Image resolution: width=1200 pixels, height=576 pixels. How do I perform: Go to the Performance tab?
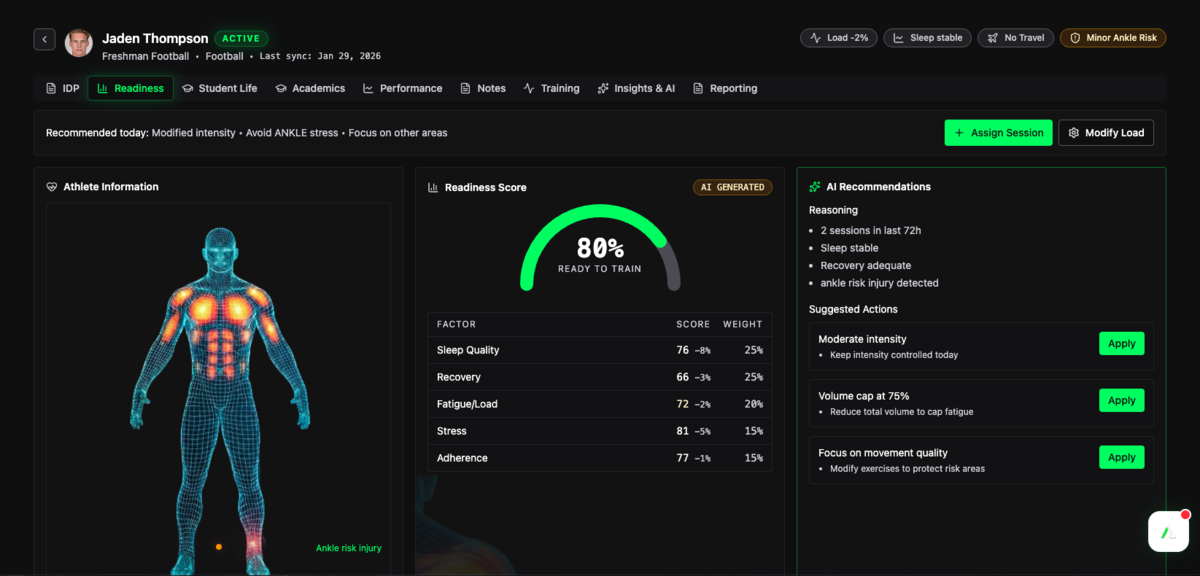[402, 88]
